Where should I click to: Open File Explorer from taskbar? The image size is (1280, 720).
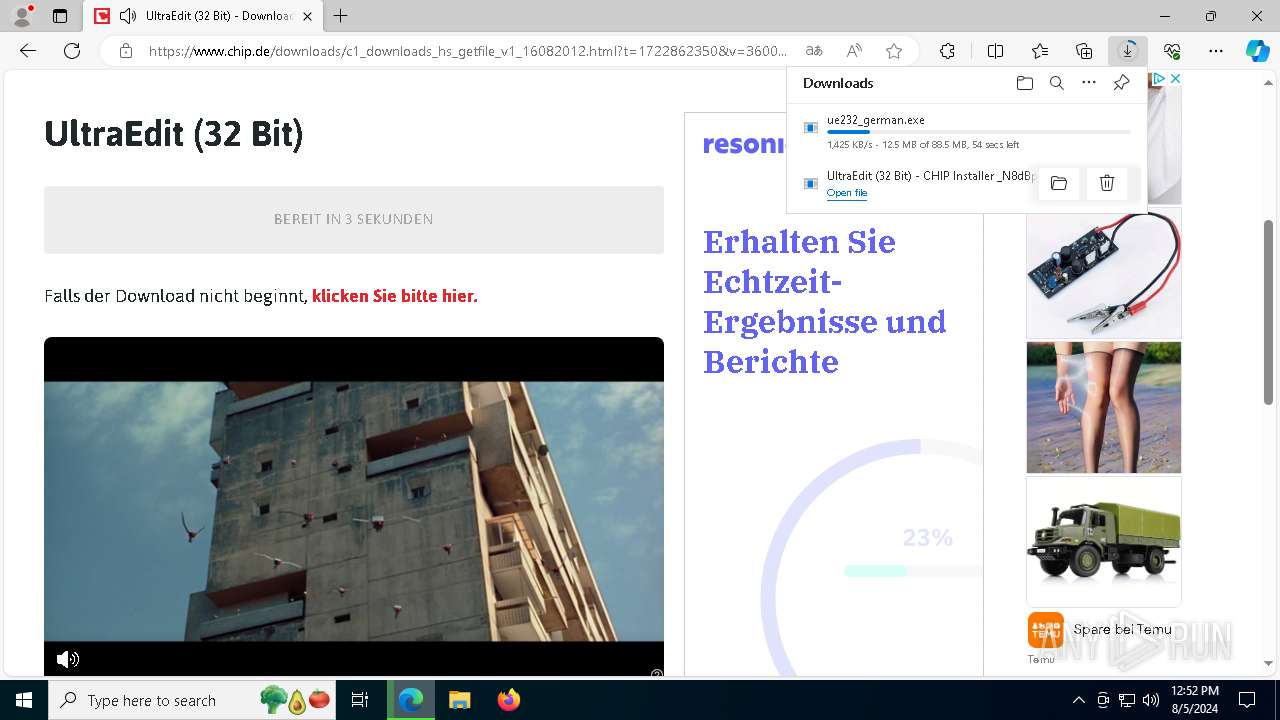tap(459, 700)
